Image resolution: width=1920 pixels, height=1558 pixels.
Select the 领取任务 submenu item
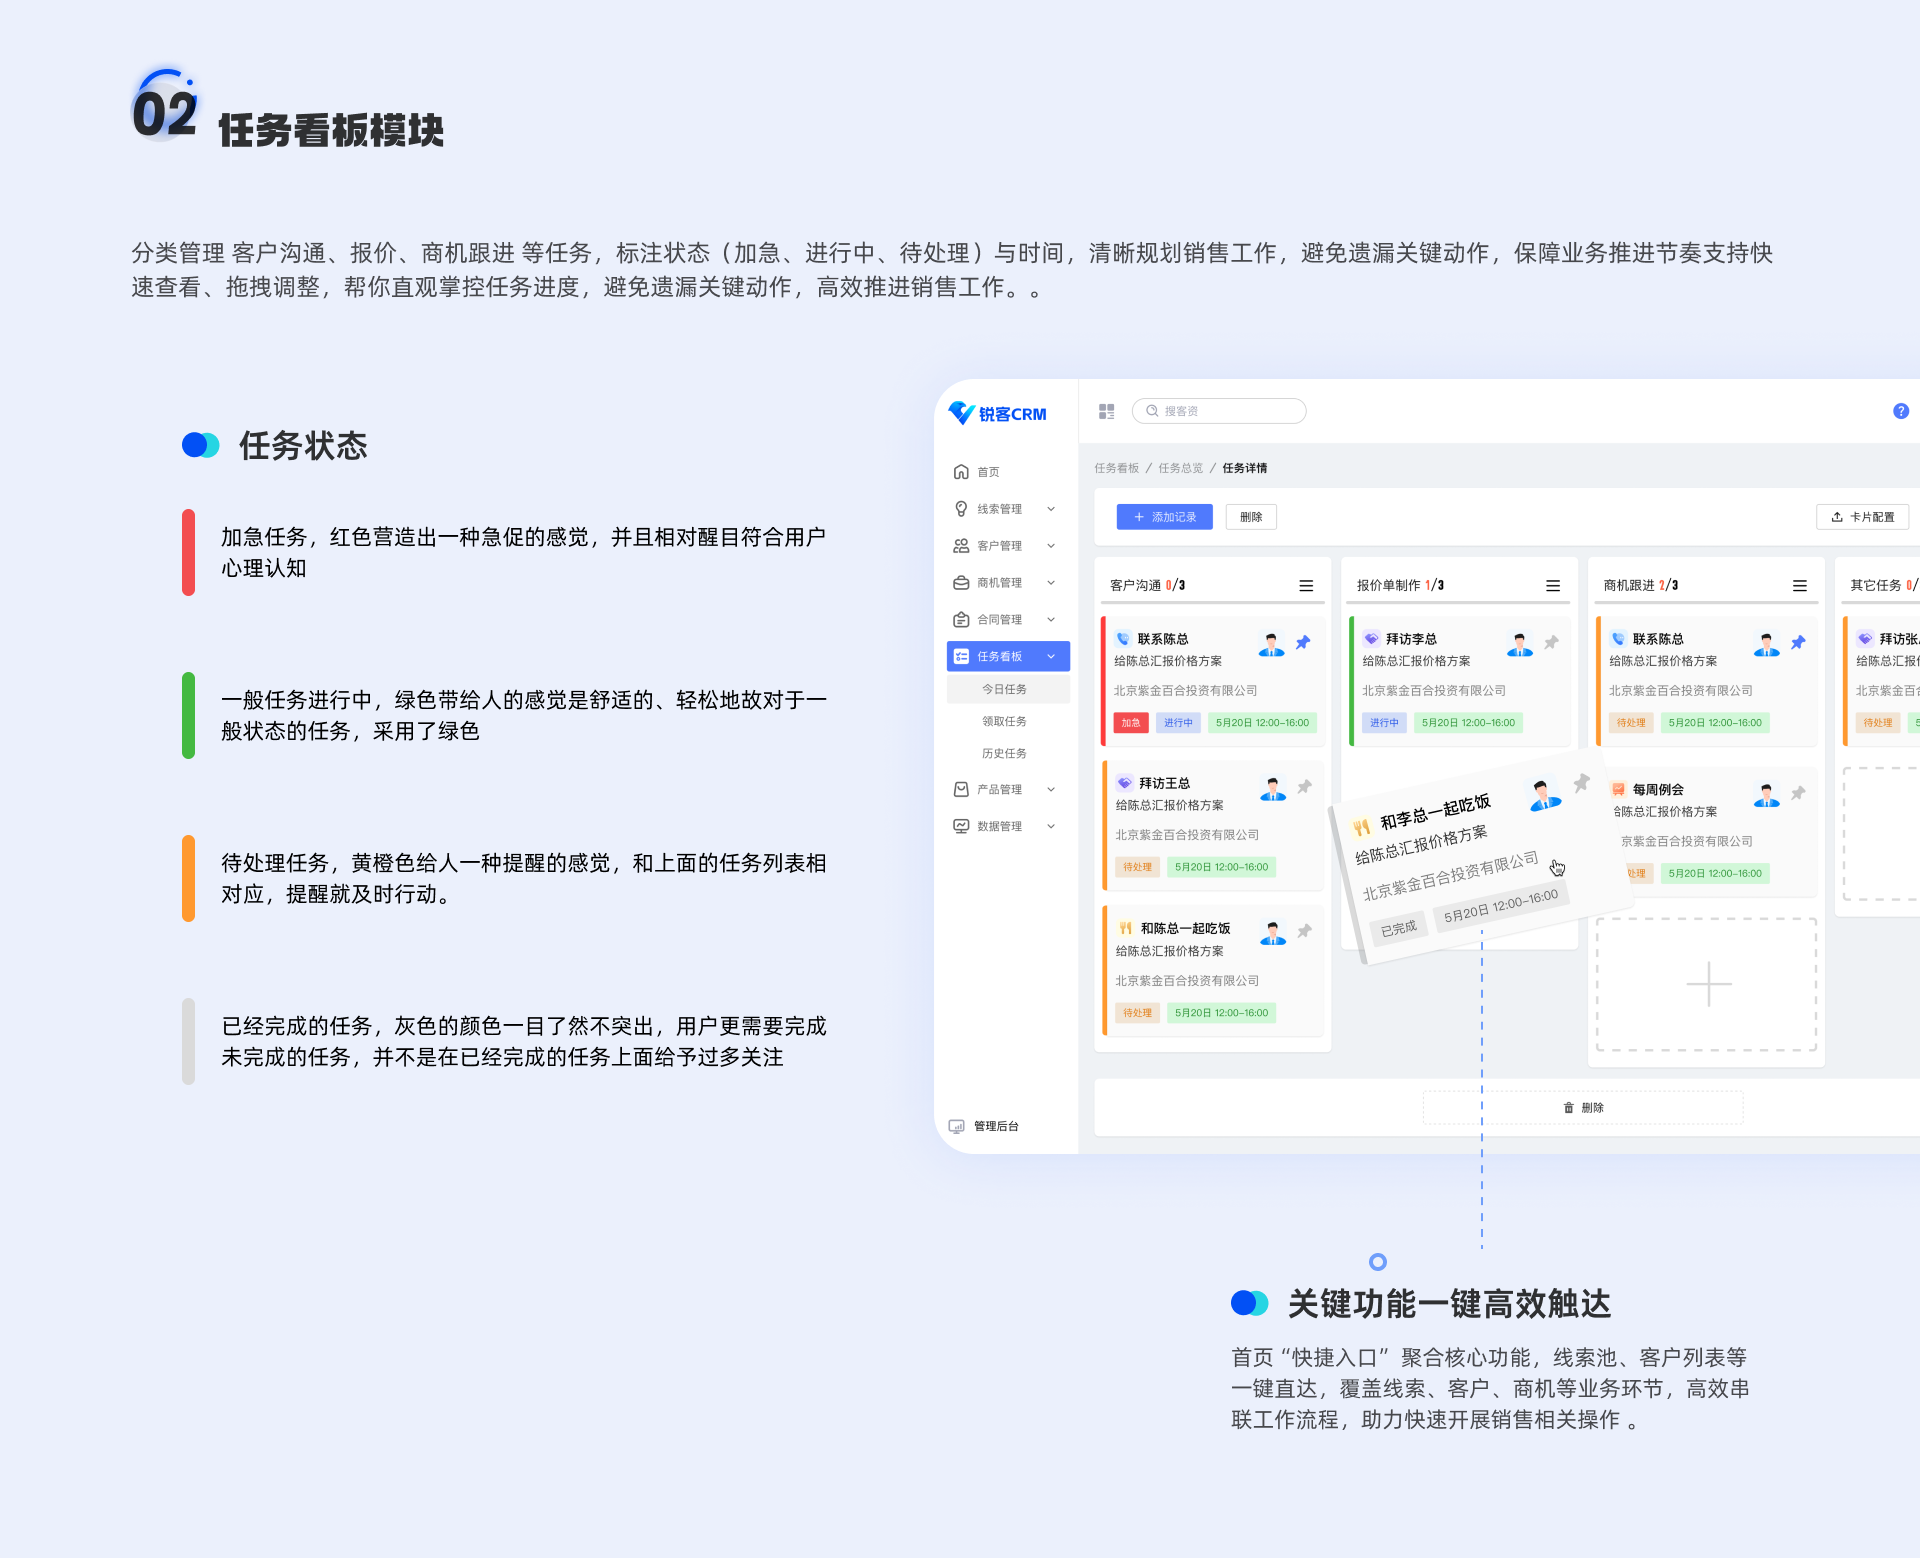1004,721
